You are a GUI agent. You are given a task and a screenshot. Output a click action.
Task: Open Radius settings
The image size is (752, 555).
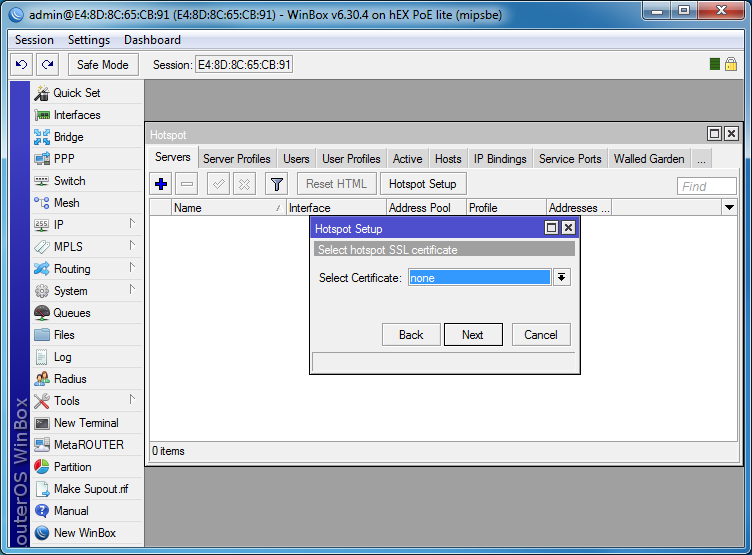87,379
